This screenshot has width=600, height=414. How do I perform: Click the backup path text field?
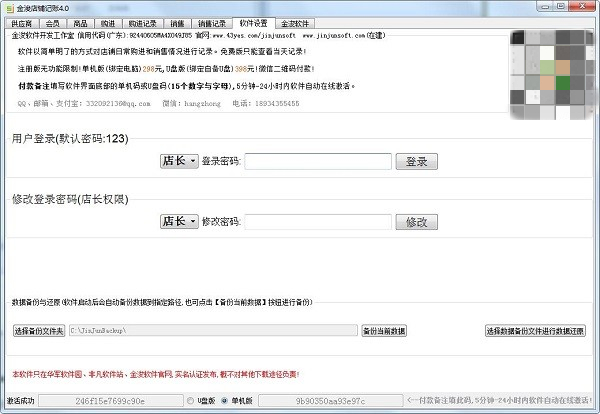(x=212, y=330)
